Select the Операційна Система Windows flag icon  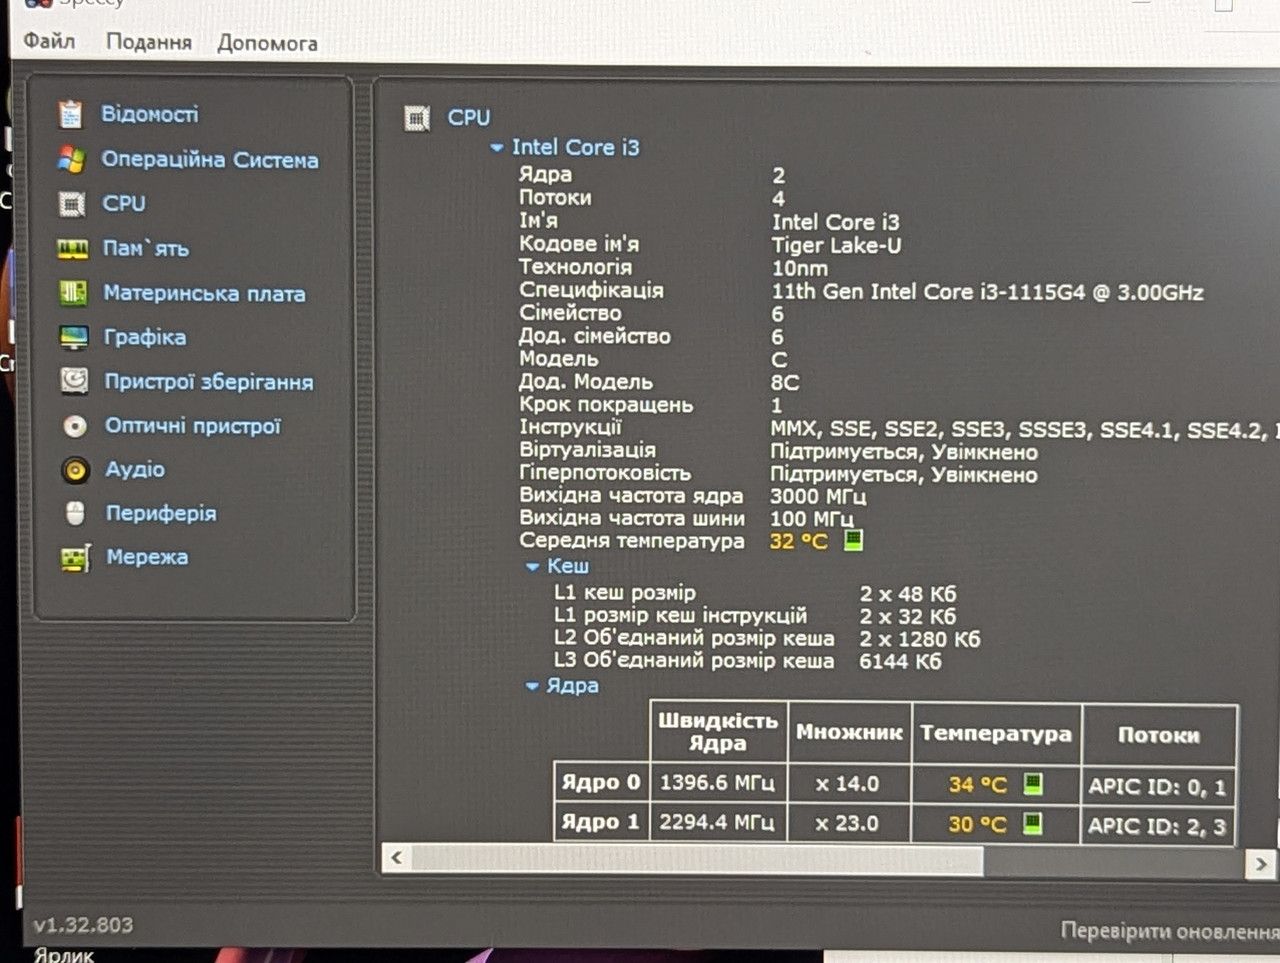[71, 159]
